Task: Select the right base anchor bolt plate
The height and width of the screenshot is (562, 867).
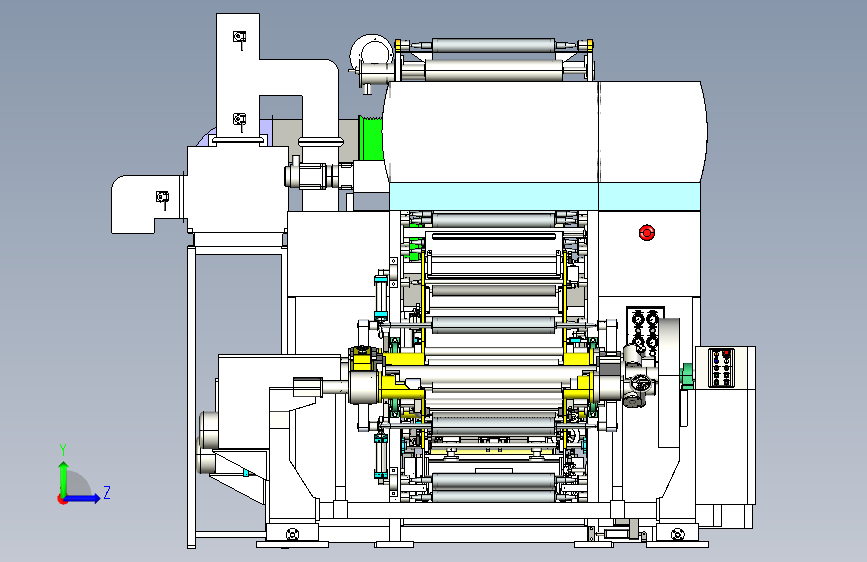Action: pos(677,534)
